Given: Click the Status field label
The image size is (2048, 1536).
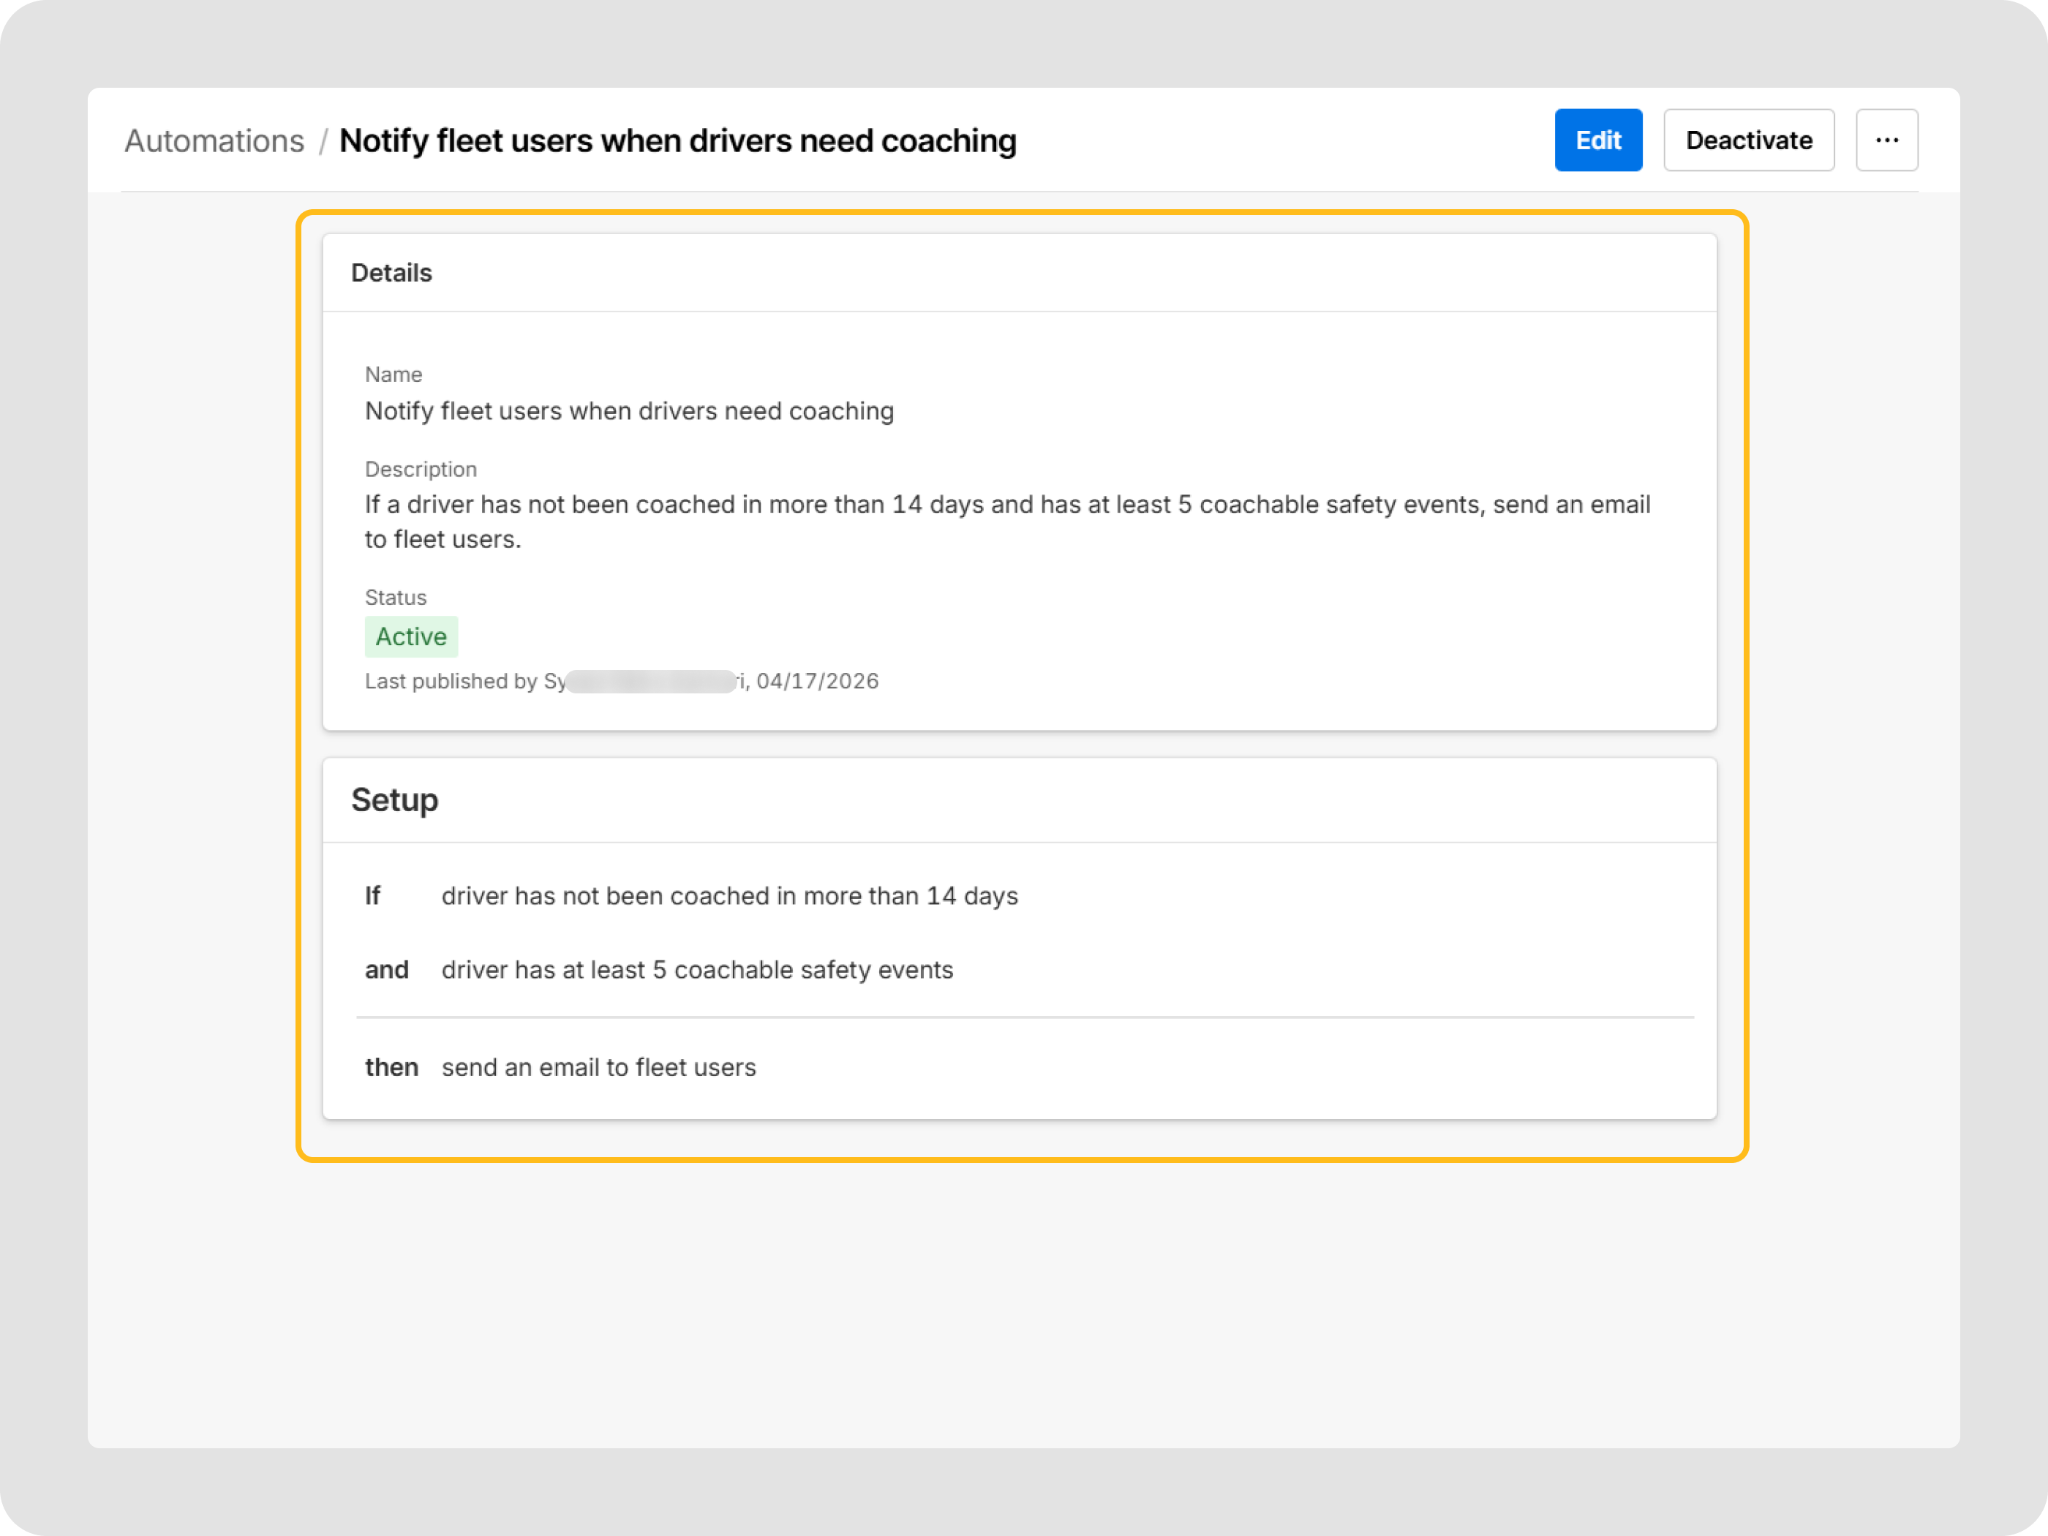Looking at the screenshot, I should pyautogui.click(x=395, y=598).
